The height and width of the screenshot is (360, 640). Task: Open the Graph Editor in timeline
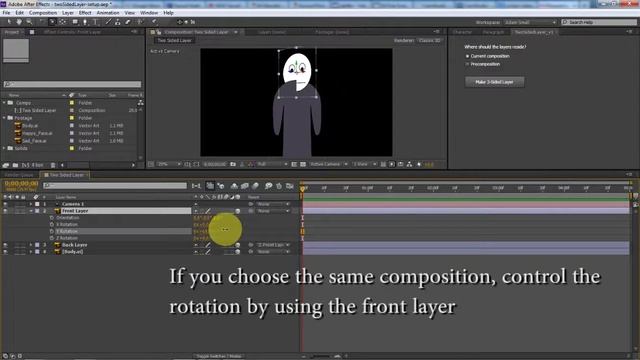290,186
